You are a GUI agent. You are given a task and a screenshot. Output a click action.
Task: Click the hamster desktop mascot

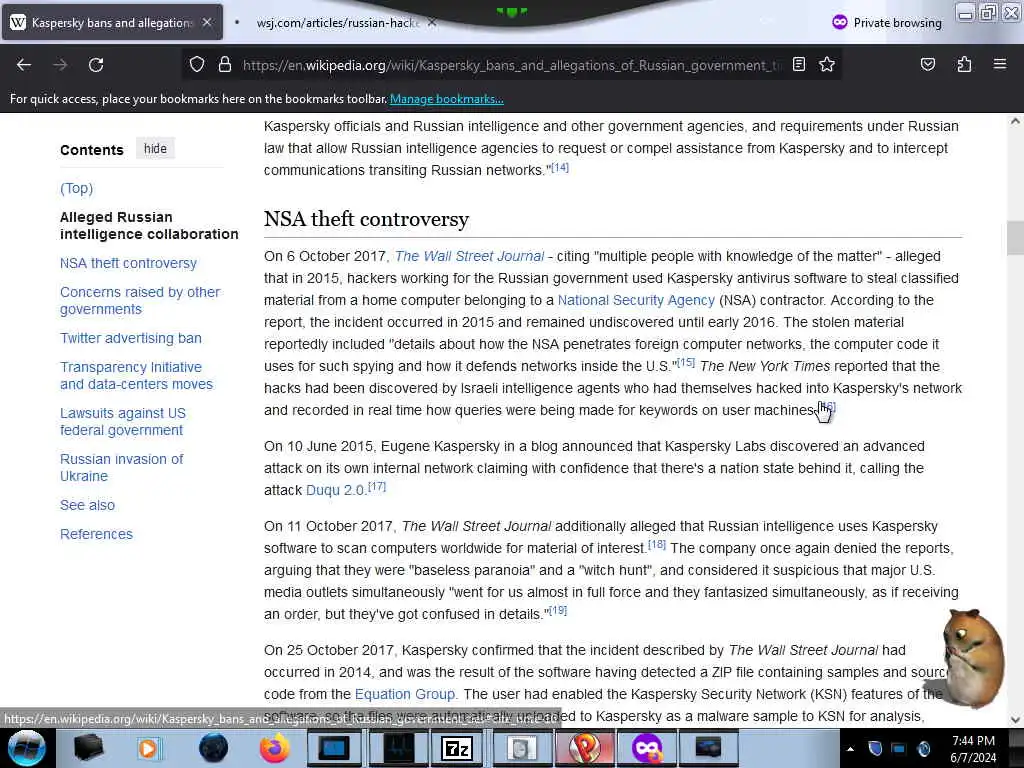pyautogui.click(x=974, y=657)
